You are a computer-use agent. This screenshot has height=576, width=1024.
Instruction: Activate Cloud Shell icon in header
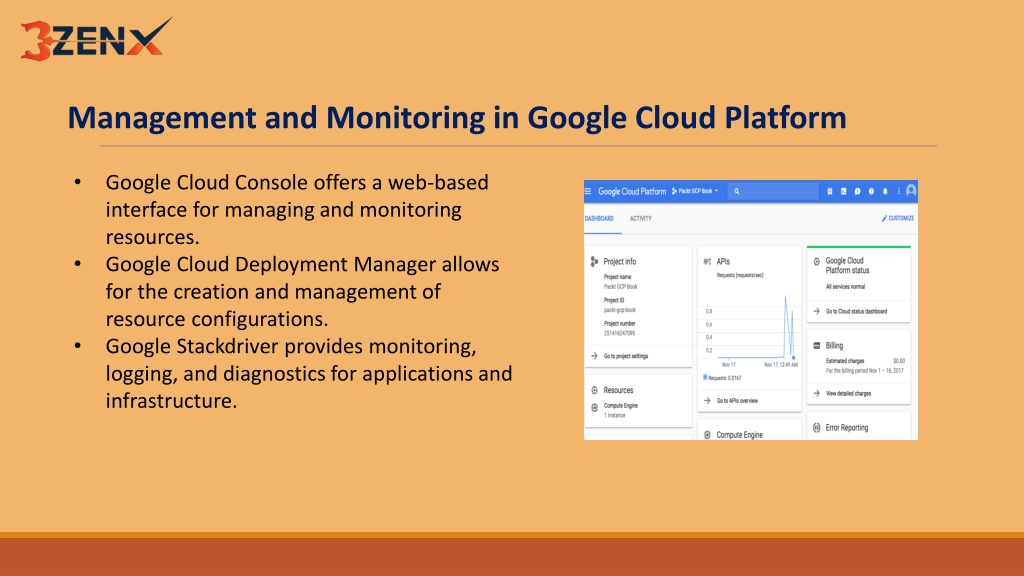pos(844,191)
